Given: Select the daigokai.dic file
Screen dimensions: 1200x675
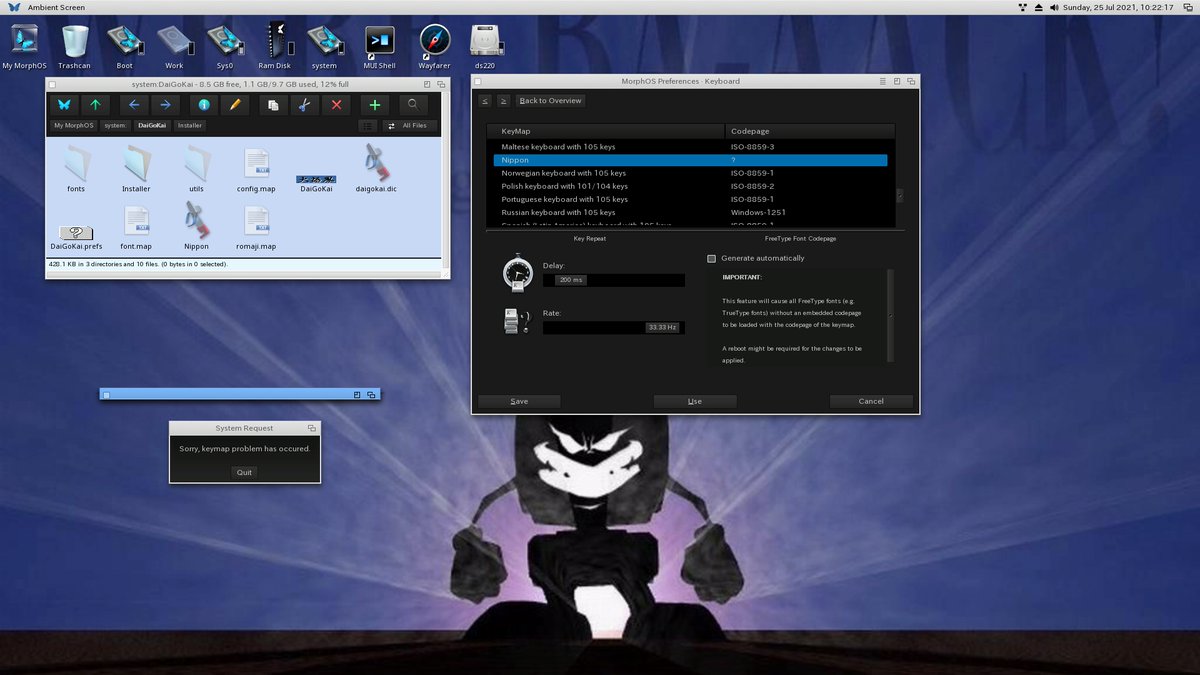Looking at the screenshot, I should [376, 168].
